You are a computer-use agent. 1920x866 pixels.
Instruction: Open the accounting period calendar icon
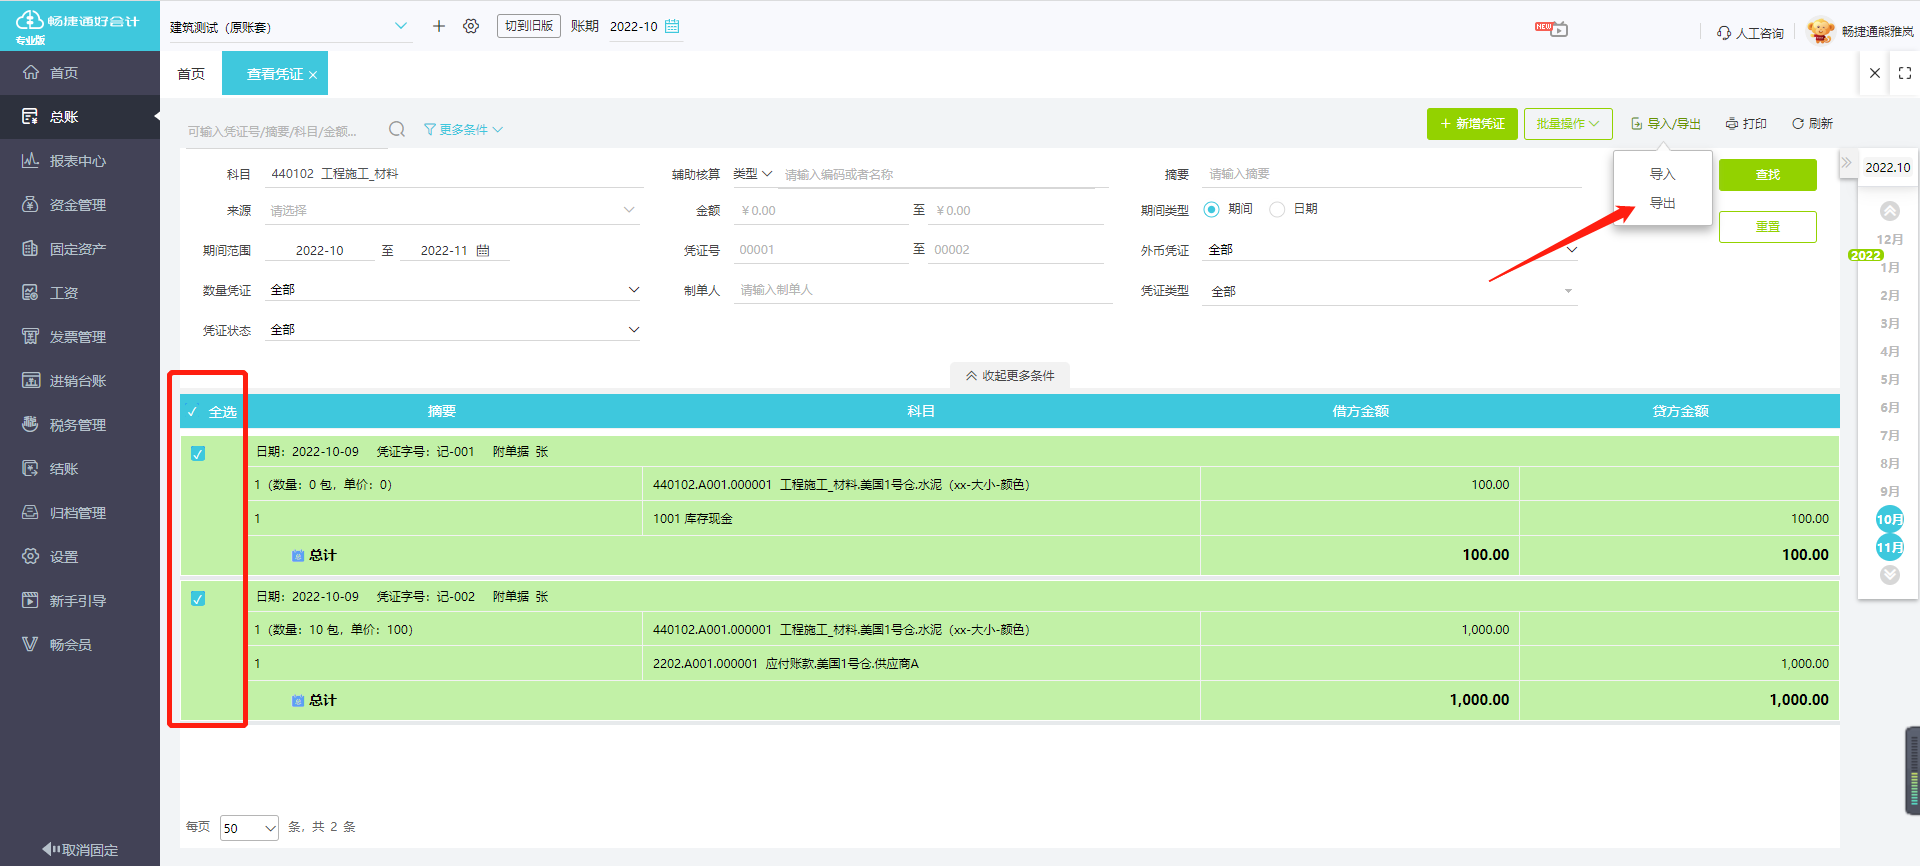click(672, 26)
